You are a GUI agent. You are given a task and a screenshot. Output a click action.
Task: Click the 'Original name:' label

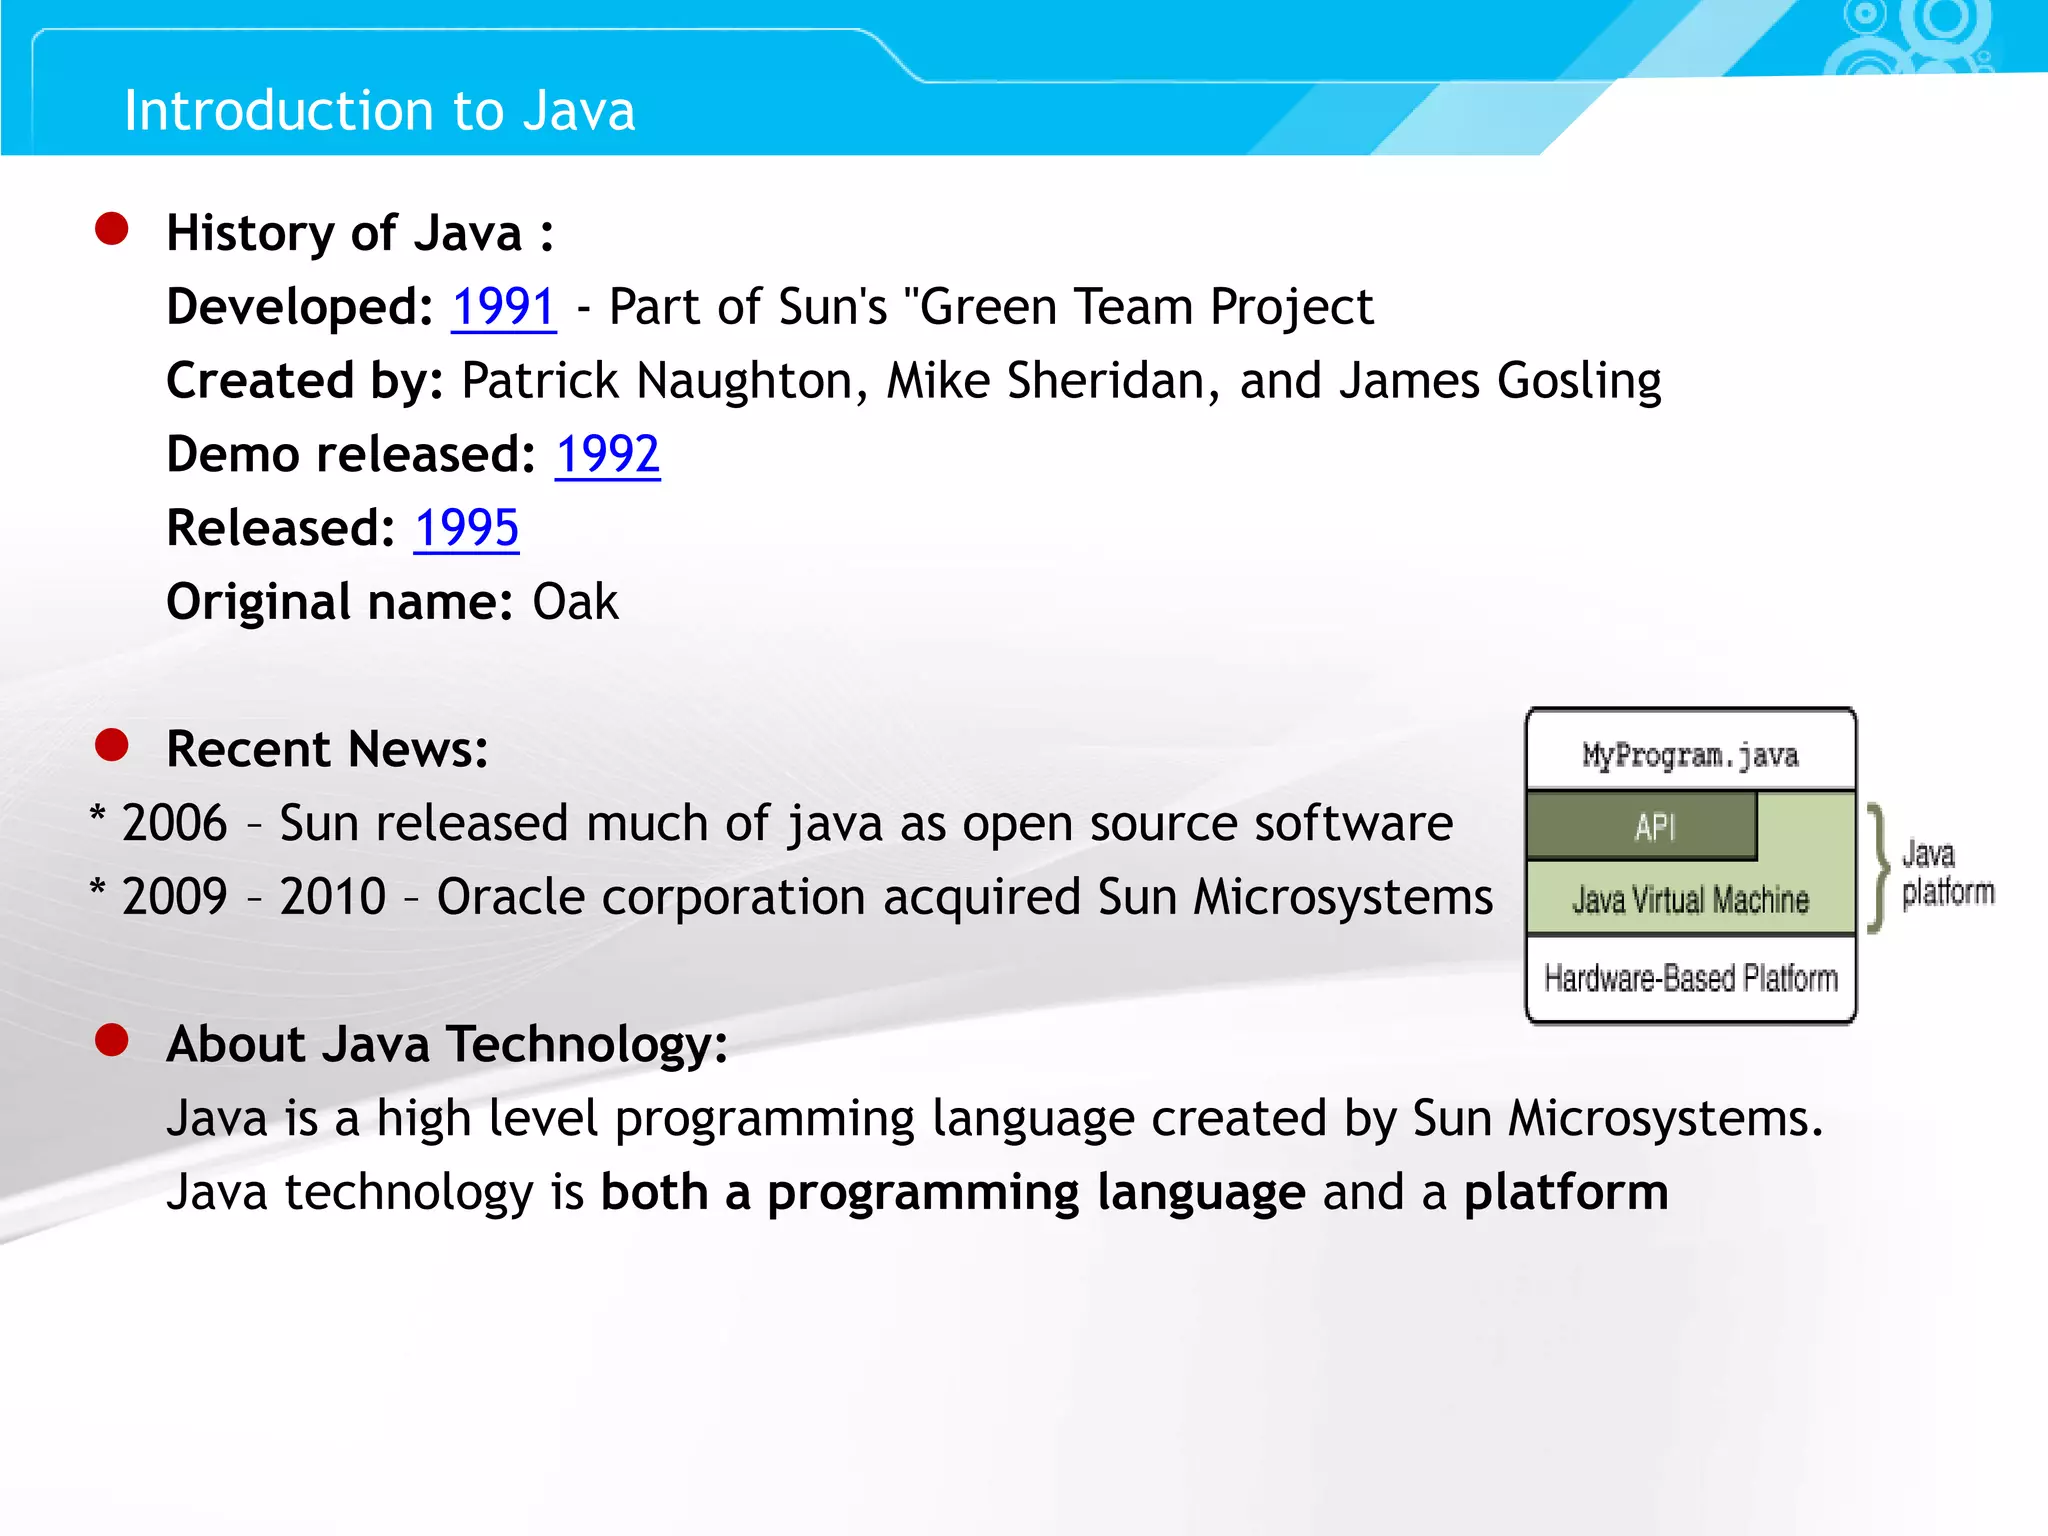(x=340, y=603)
